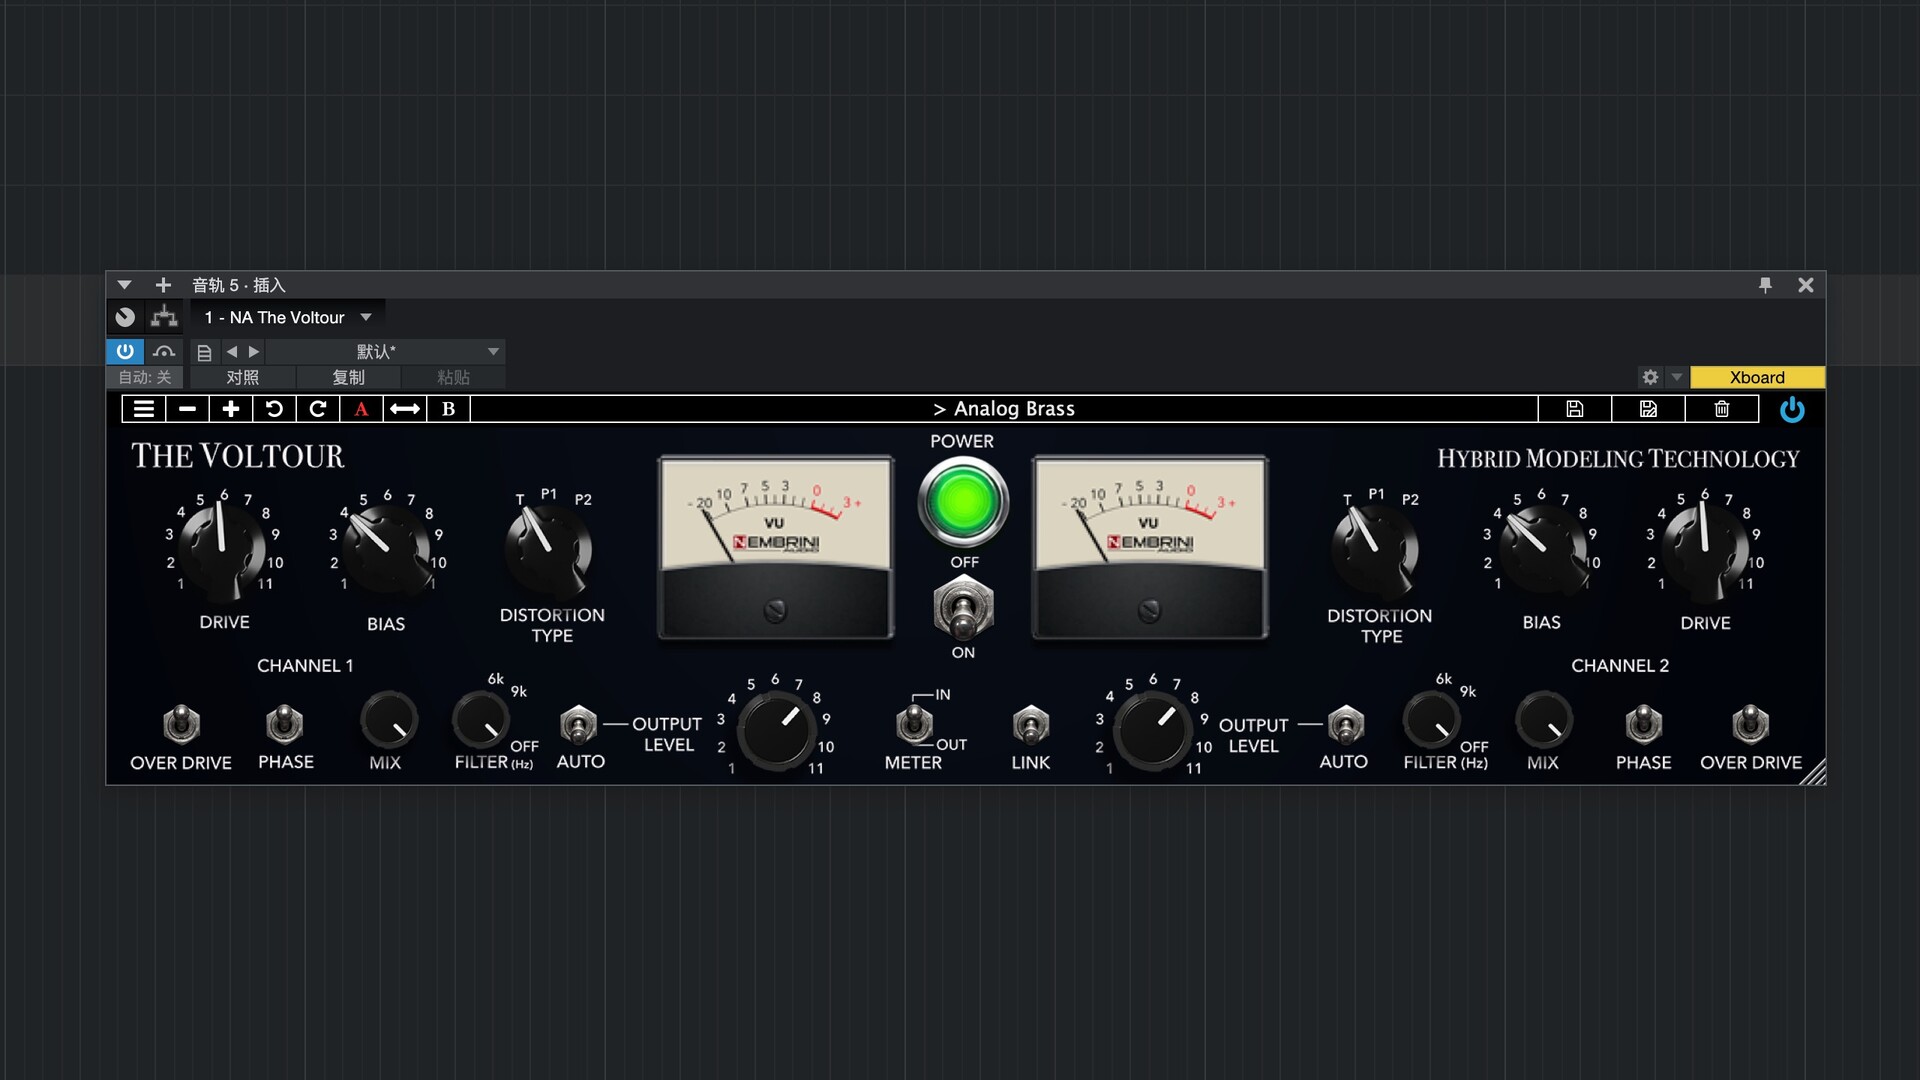Toggle Channel 2 PHASE switch
The height and width of the screenshot is (1080, 1920).
[1643, 724]
